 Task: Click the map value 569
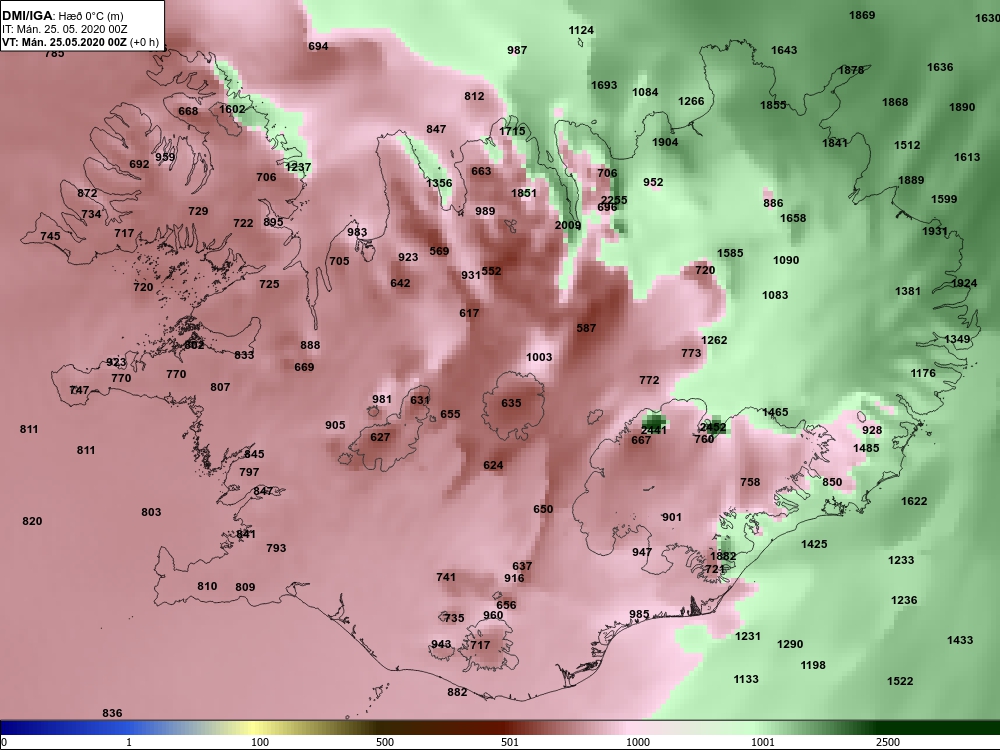[x=439, y=251]
